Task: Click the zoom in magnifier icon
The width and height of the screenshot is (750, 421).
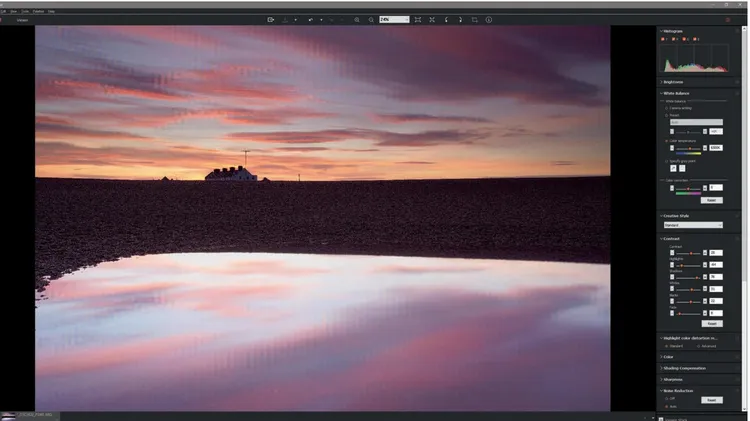Action: (357, 19)
